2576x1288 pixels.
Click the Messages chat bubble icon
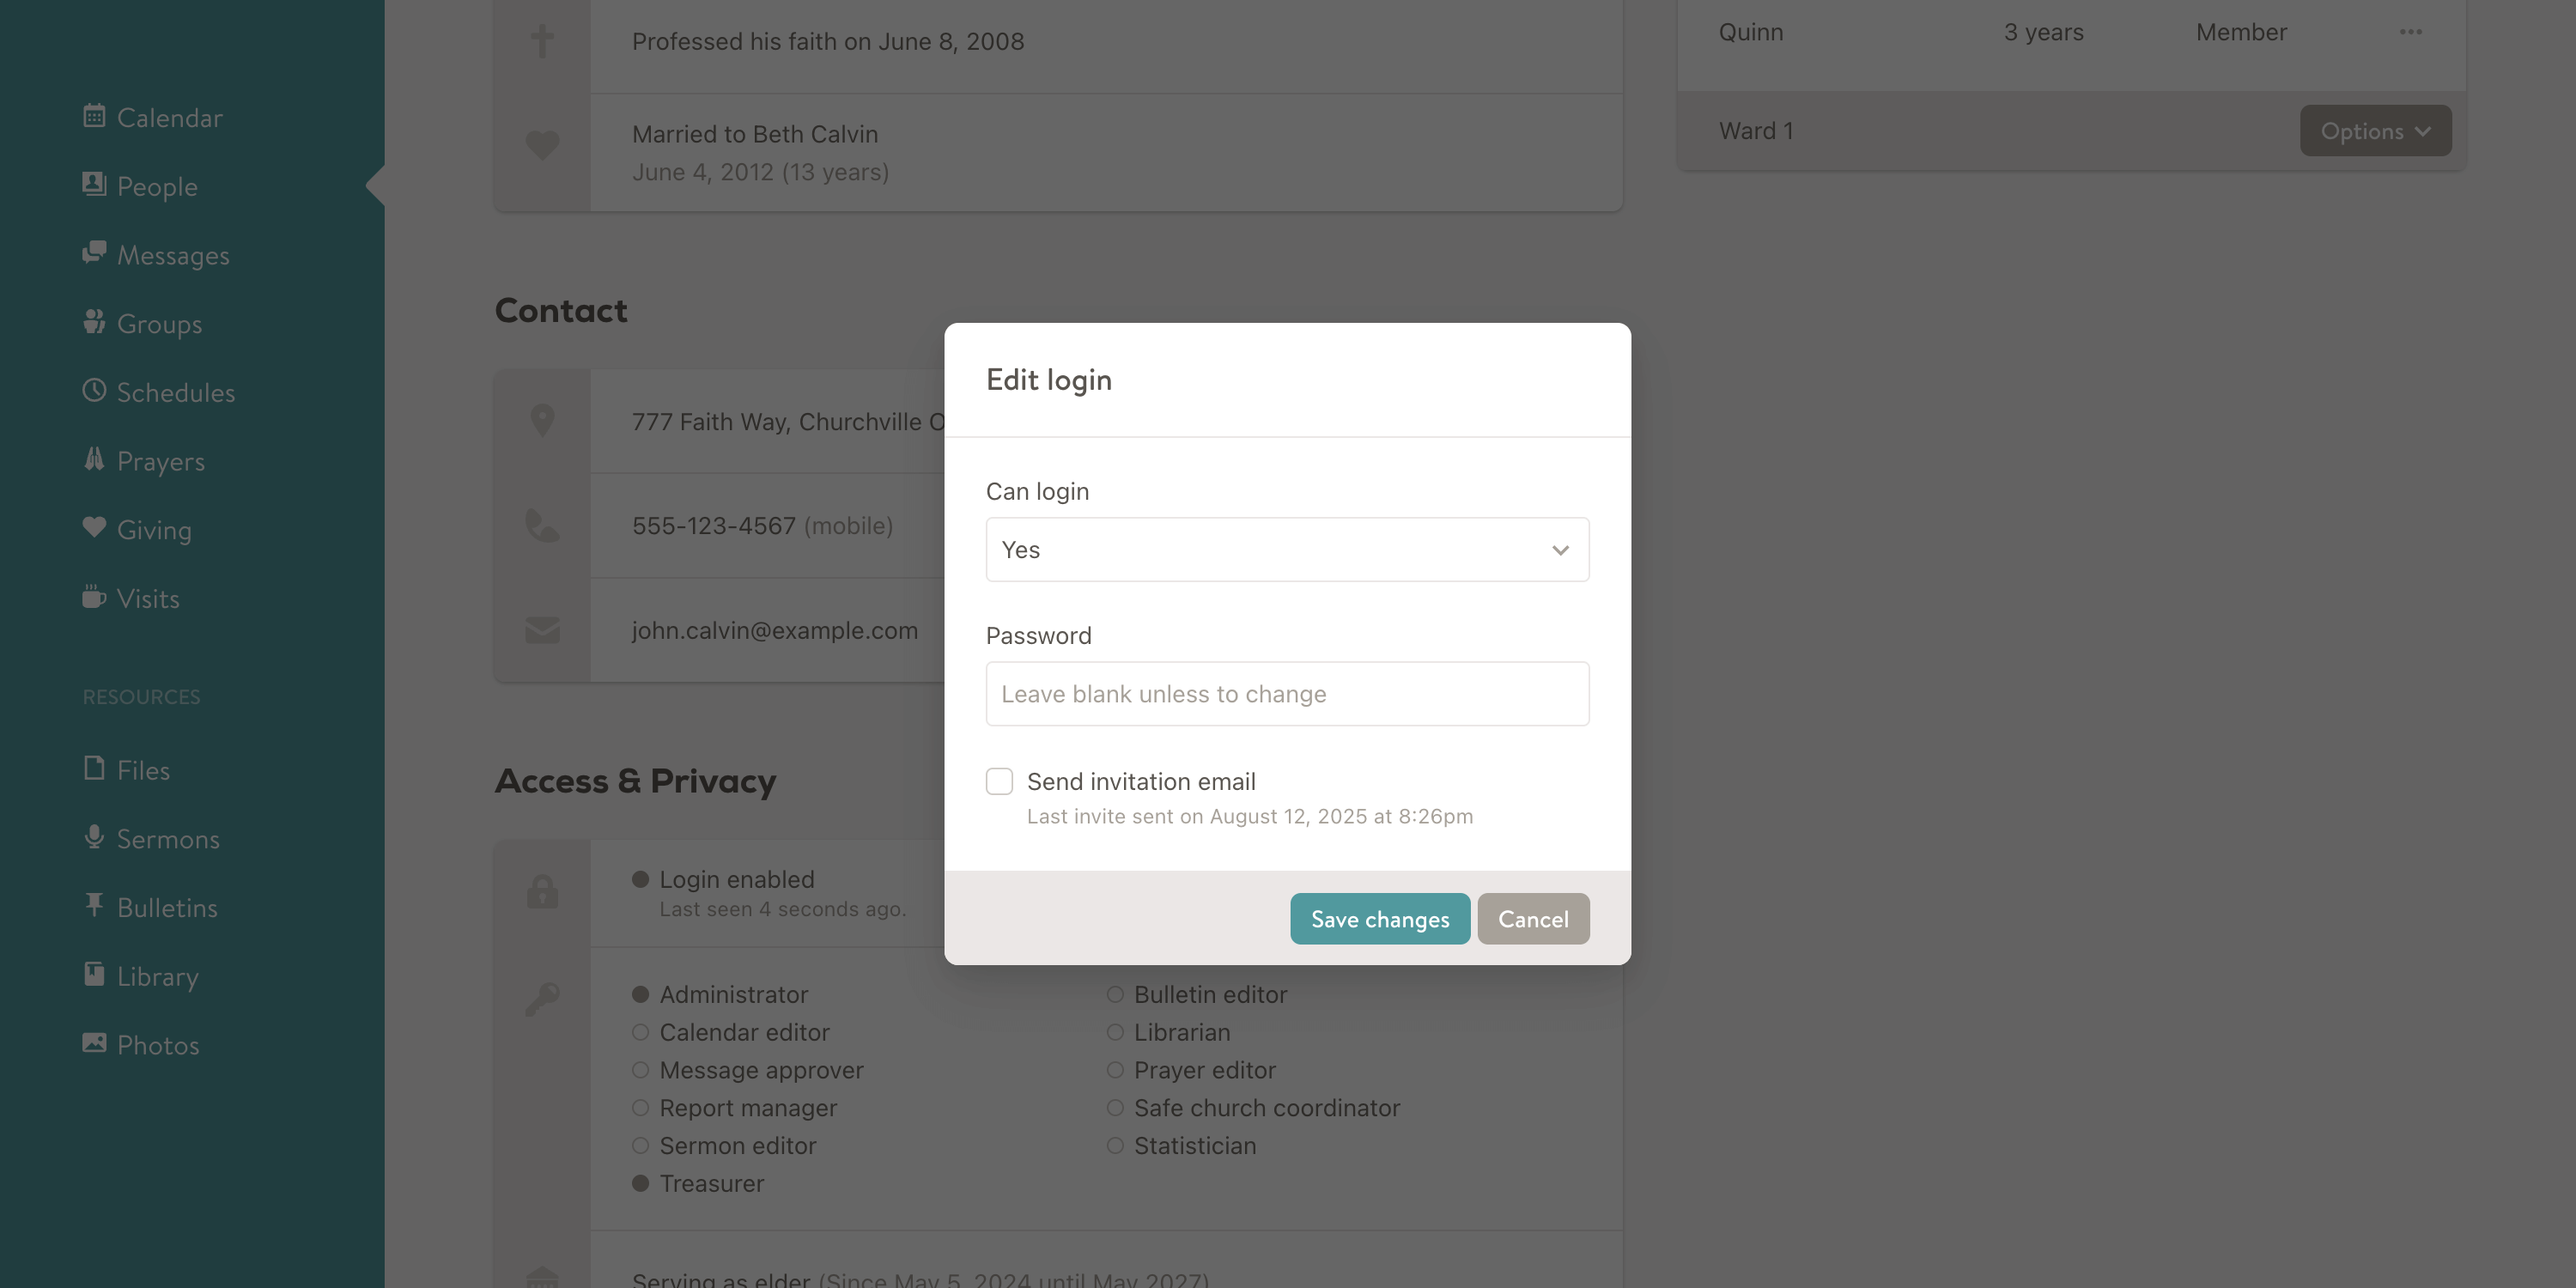click(x=94, y=253)
